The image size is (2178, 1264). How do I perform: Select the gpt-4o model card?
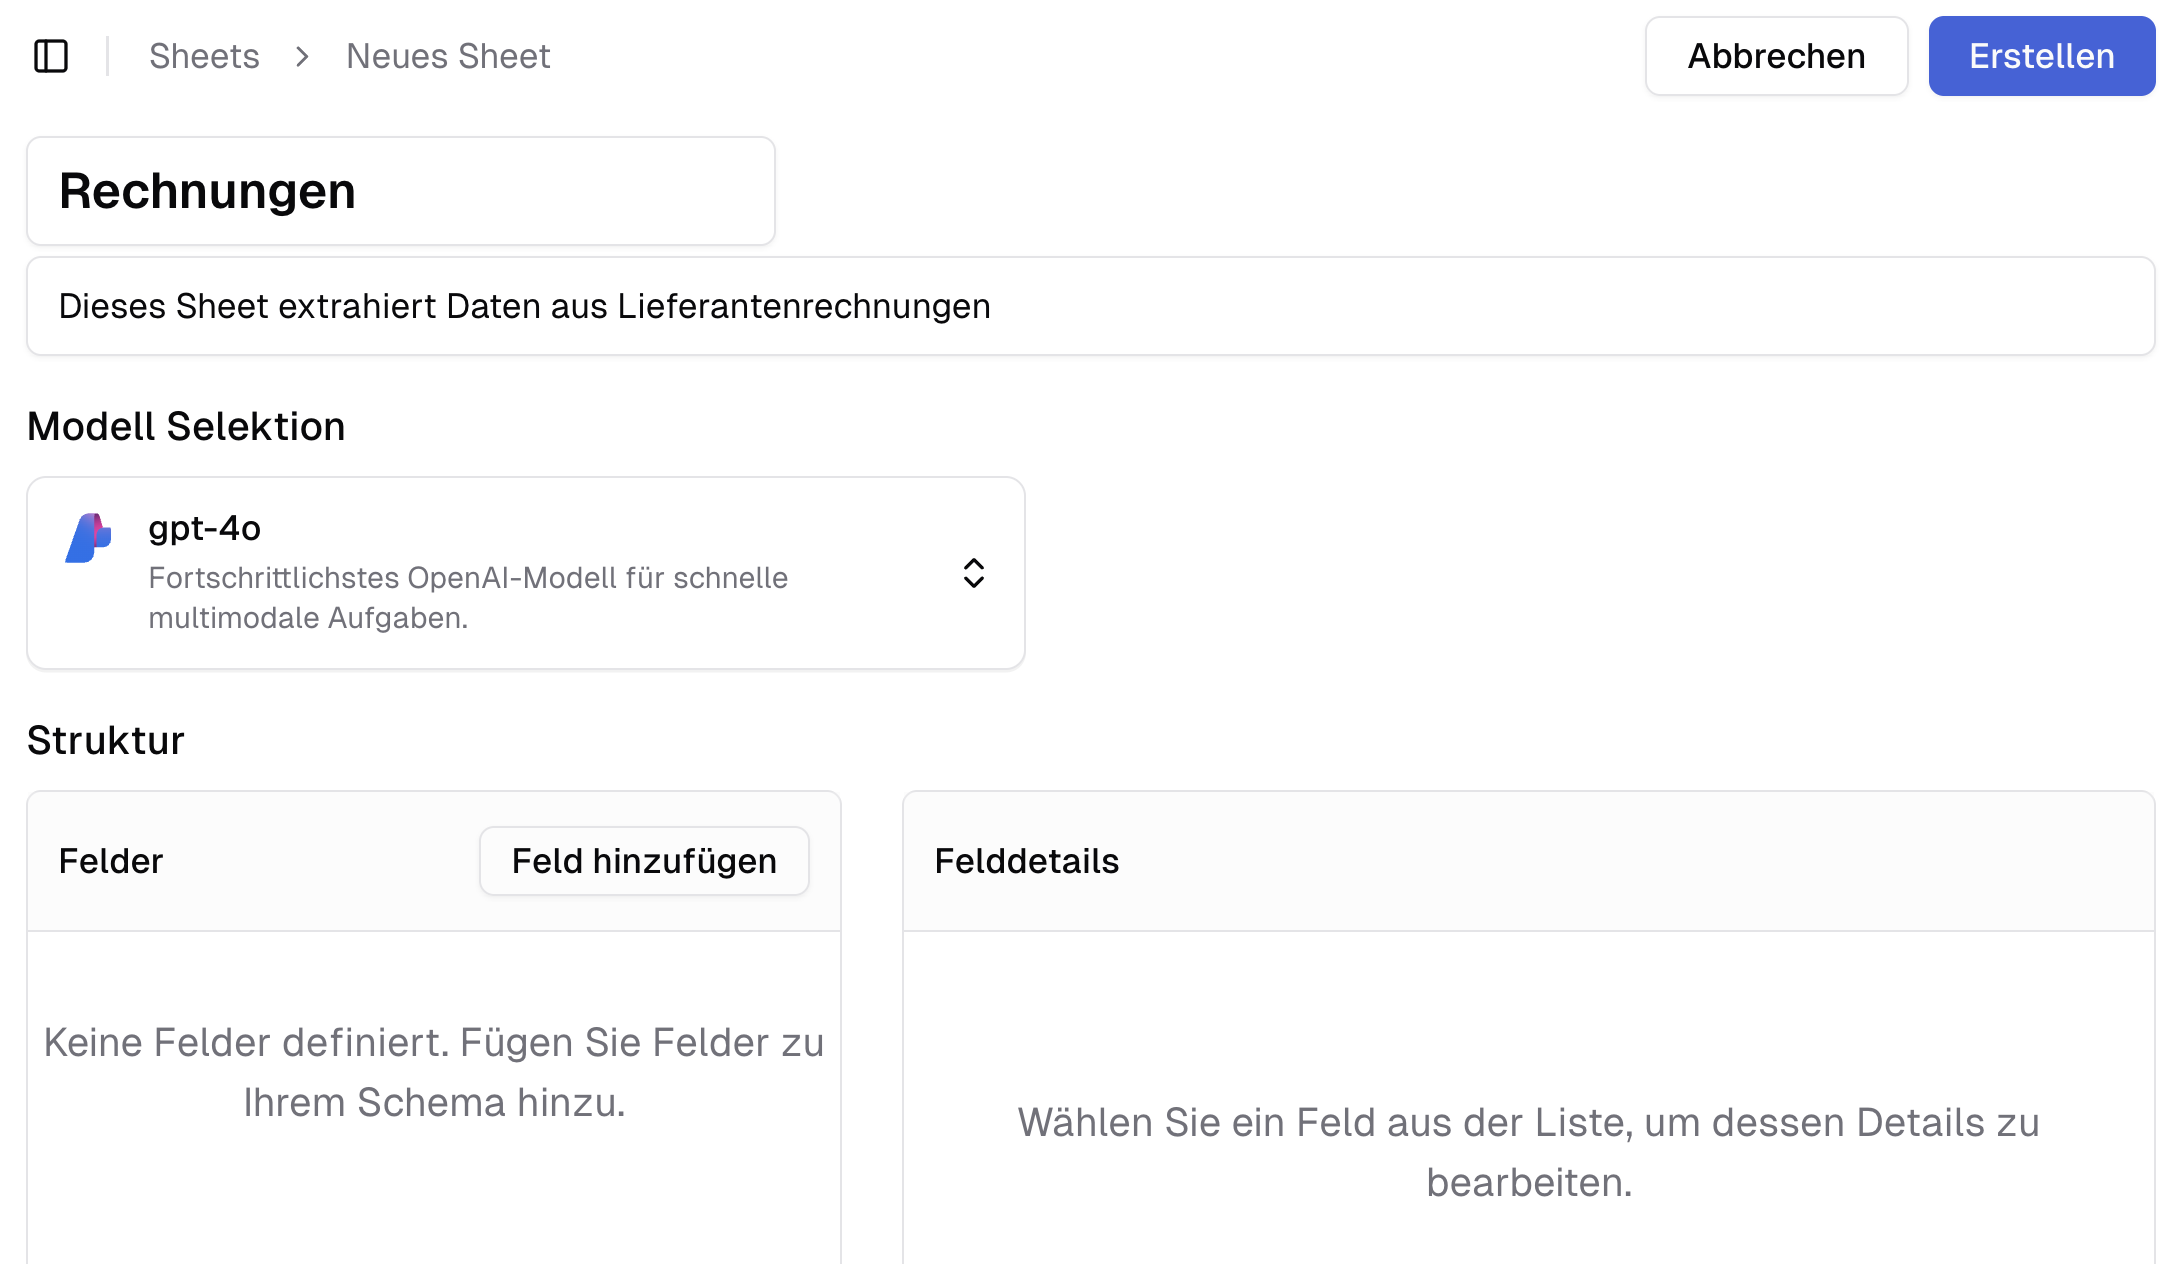click(527, 572)
